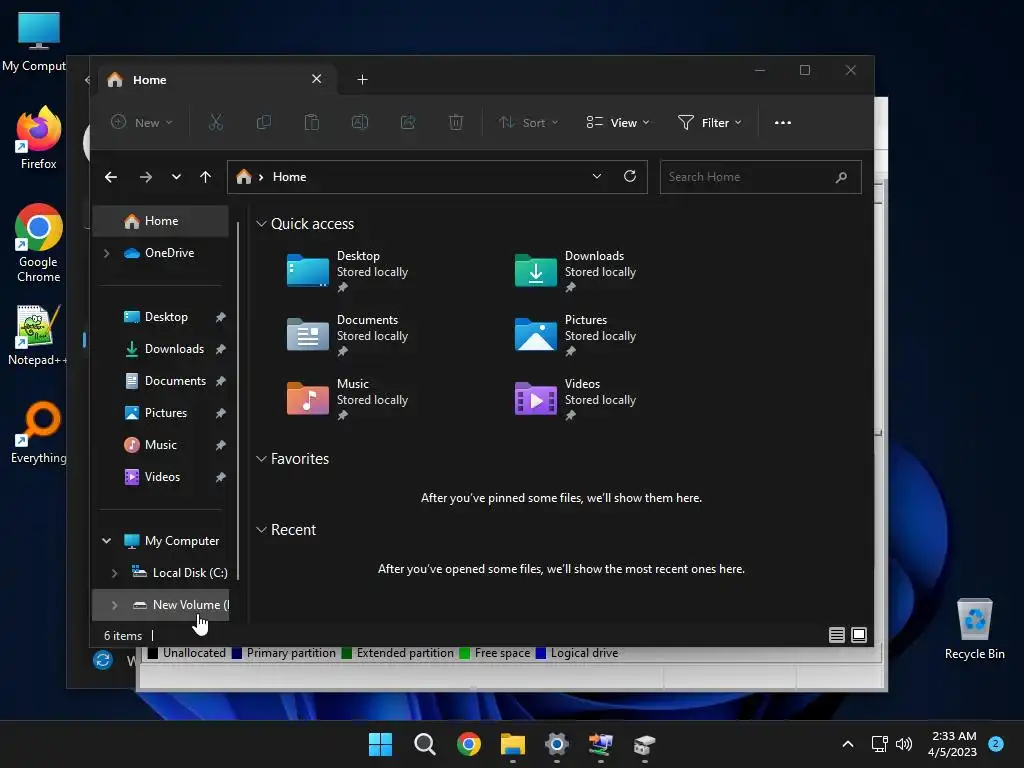Open recent locations chevron beside forward arrow

176,177
